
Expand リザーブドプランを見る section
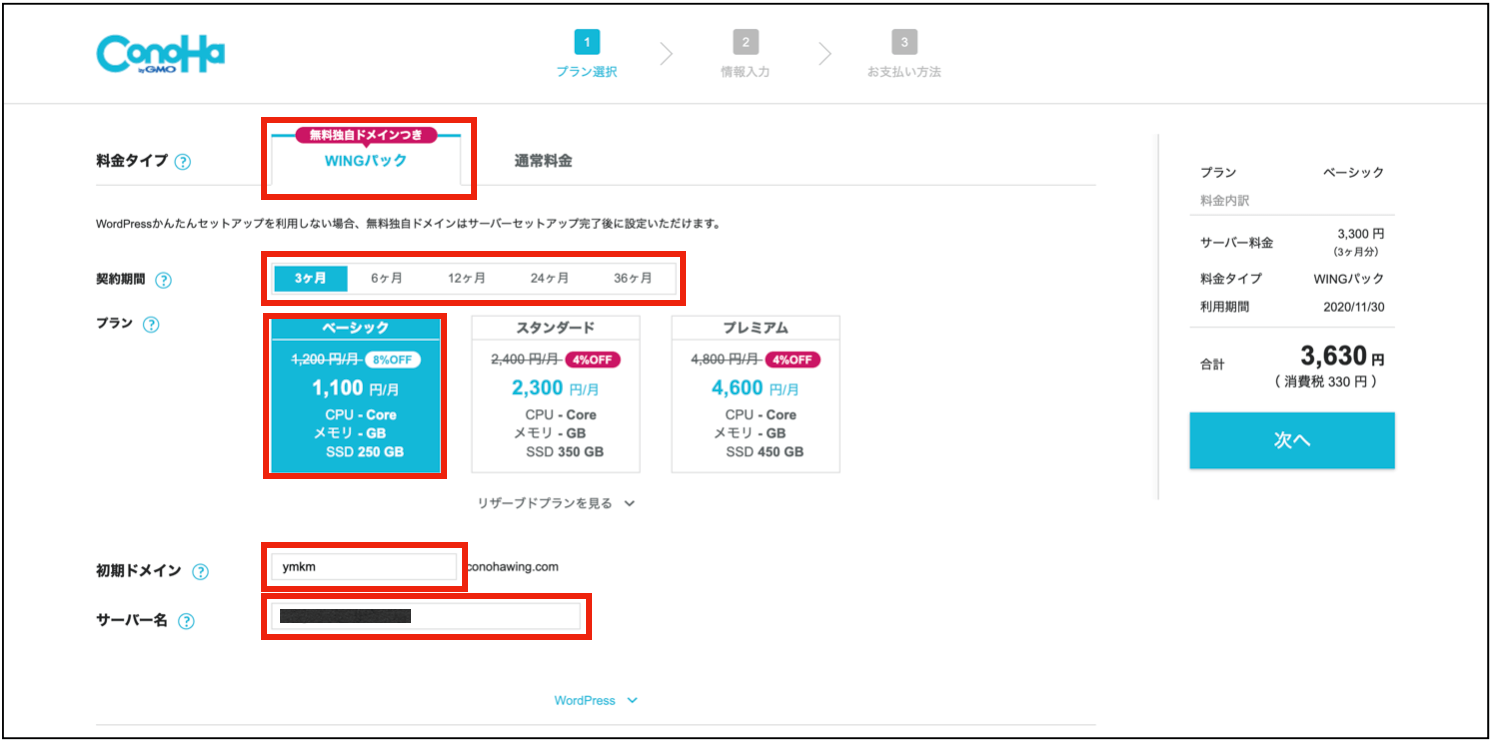pyautogui.click(x=556, y=504)
